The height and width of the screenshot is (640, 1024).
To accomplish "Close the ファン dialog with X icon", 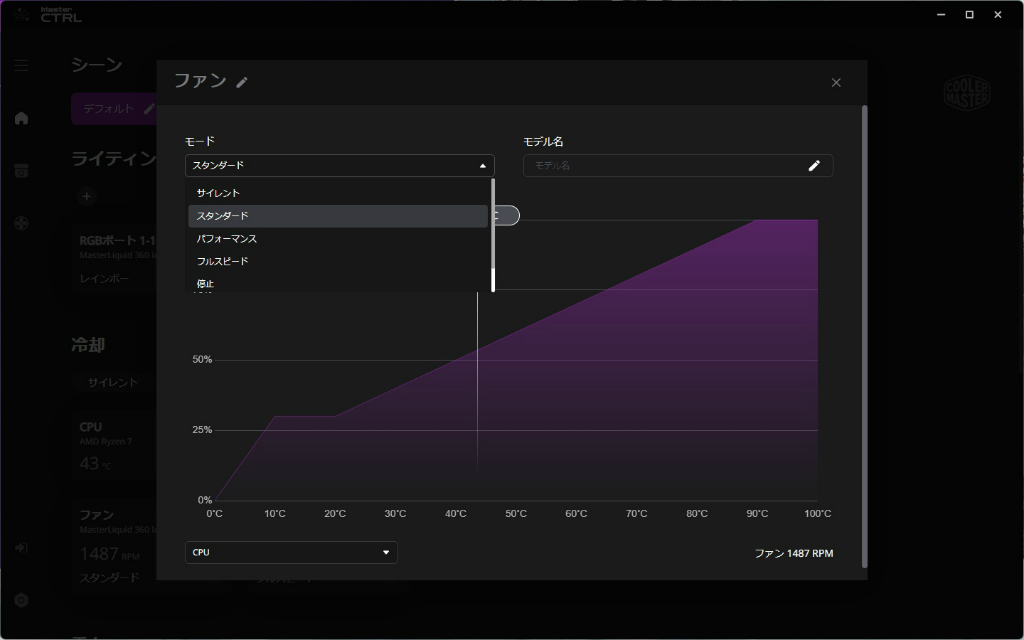I will pos(836,82).
